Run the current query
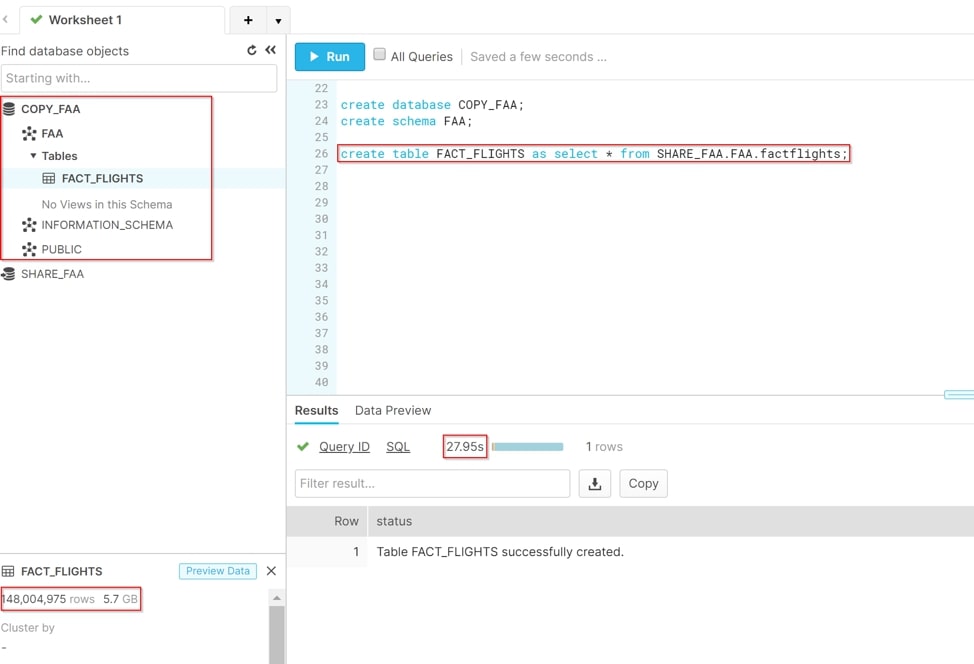The height and width of the screenshot is (664, 974). click(x=330, y=57)
